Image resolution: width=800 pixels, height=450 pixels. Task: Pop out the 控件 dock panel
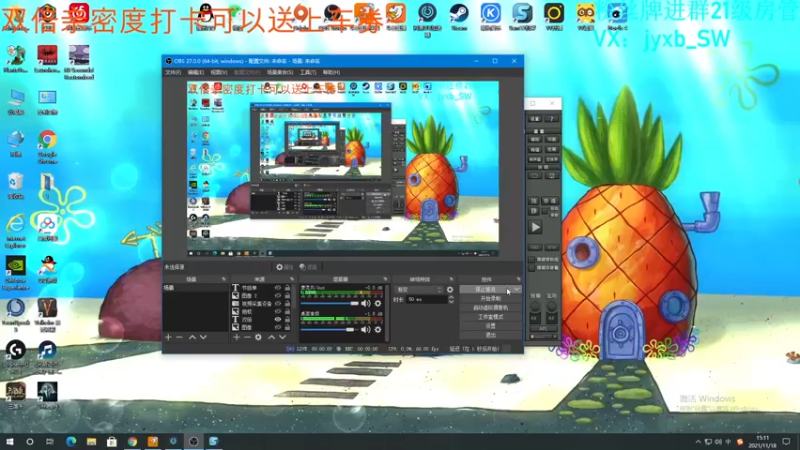tap(518, 280)
